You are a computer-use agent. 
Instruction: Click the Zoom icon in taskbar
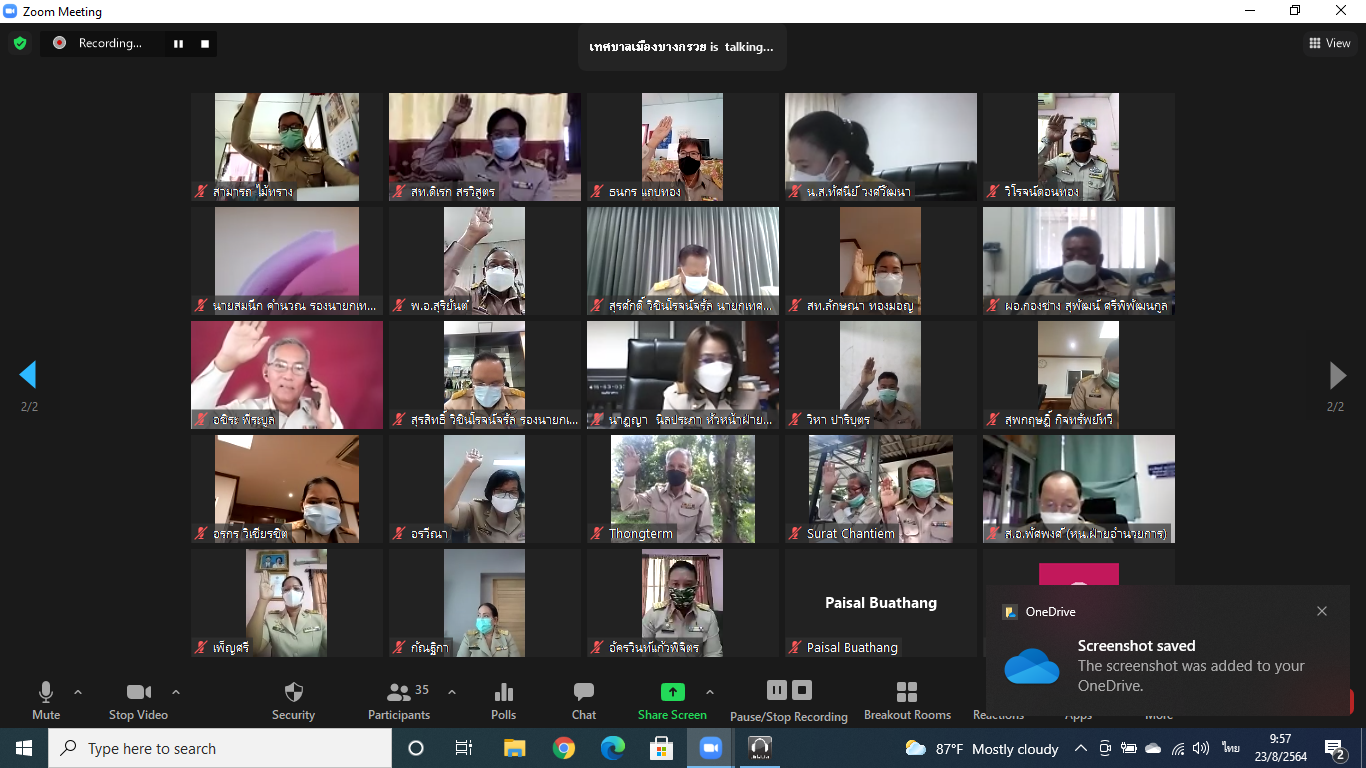click(x=710, y=748)
